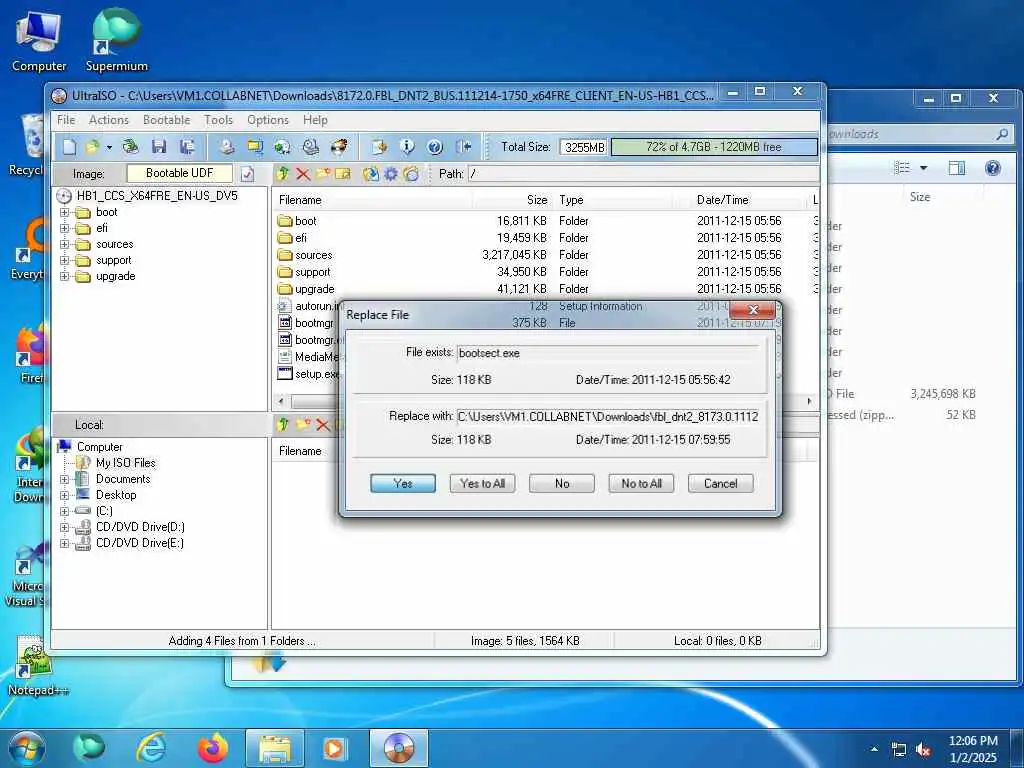Open the Options menu
Viewport: 1024px width, 768px height.
(268, 120)
